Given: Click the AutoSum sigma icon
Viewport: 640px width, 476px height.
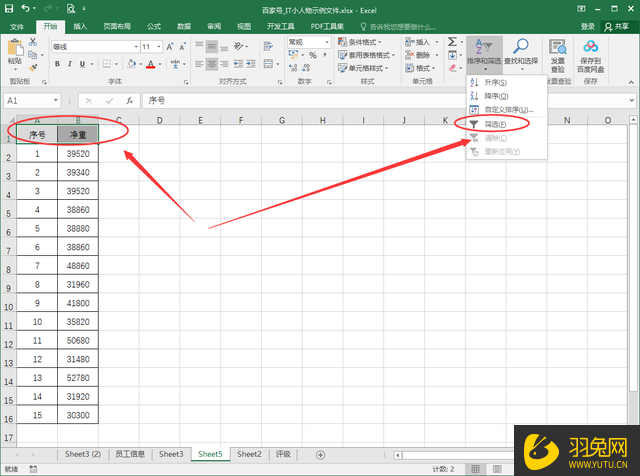Looking at the screenshot, I should [452, 42].
